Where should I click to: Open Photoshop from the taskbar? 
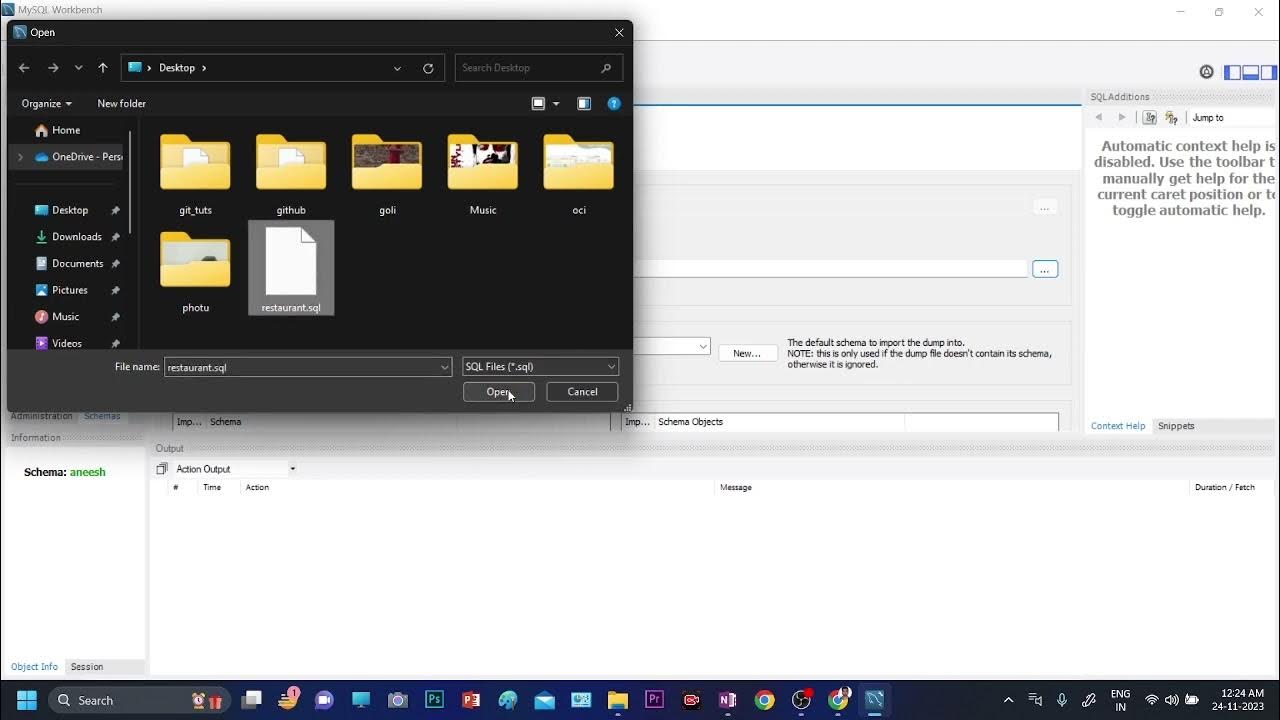(434, 700)
